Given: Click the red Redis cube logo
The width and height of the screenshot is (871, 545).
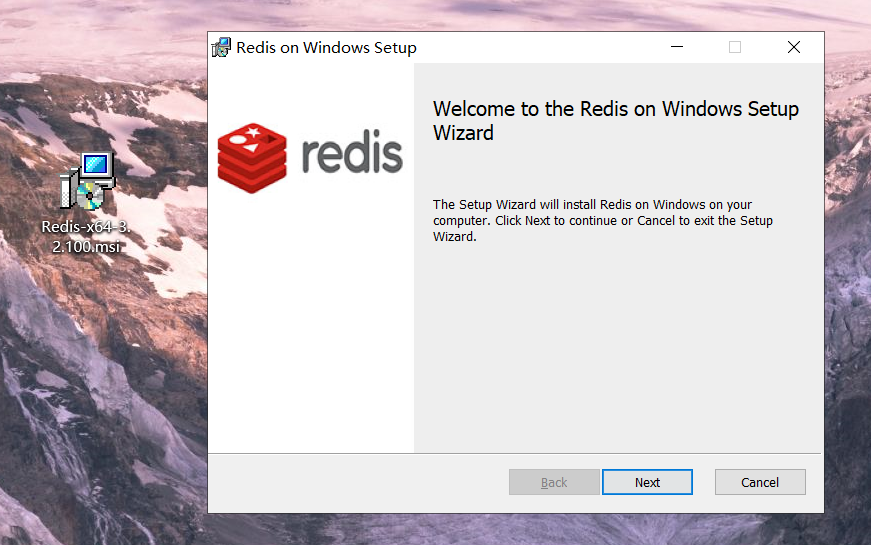Looking at the screenshot, I should click(x=252, y=158).
